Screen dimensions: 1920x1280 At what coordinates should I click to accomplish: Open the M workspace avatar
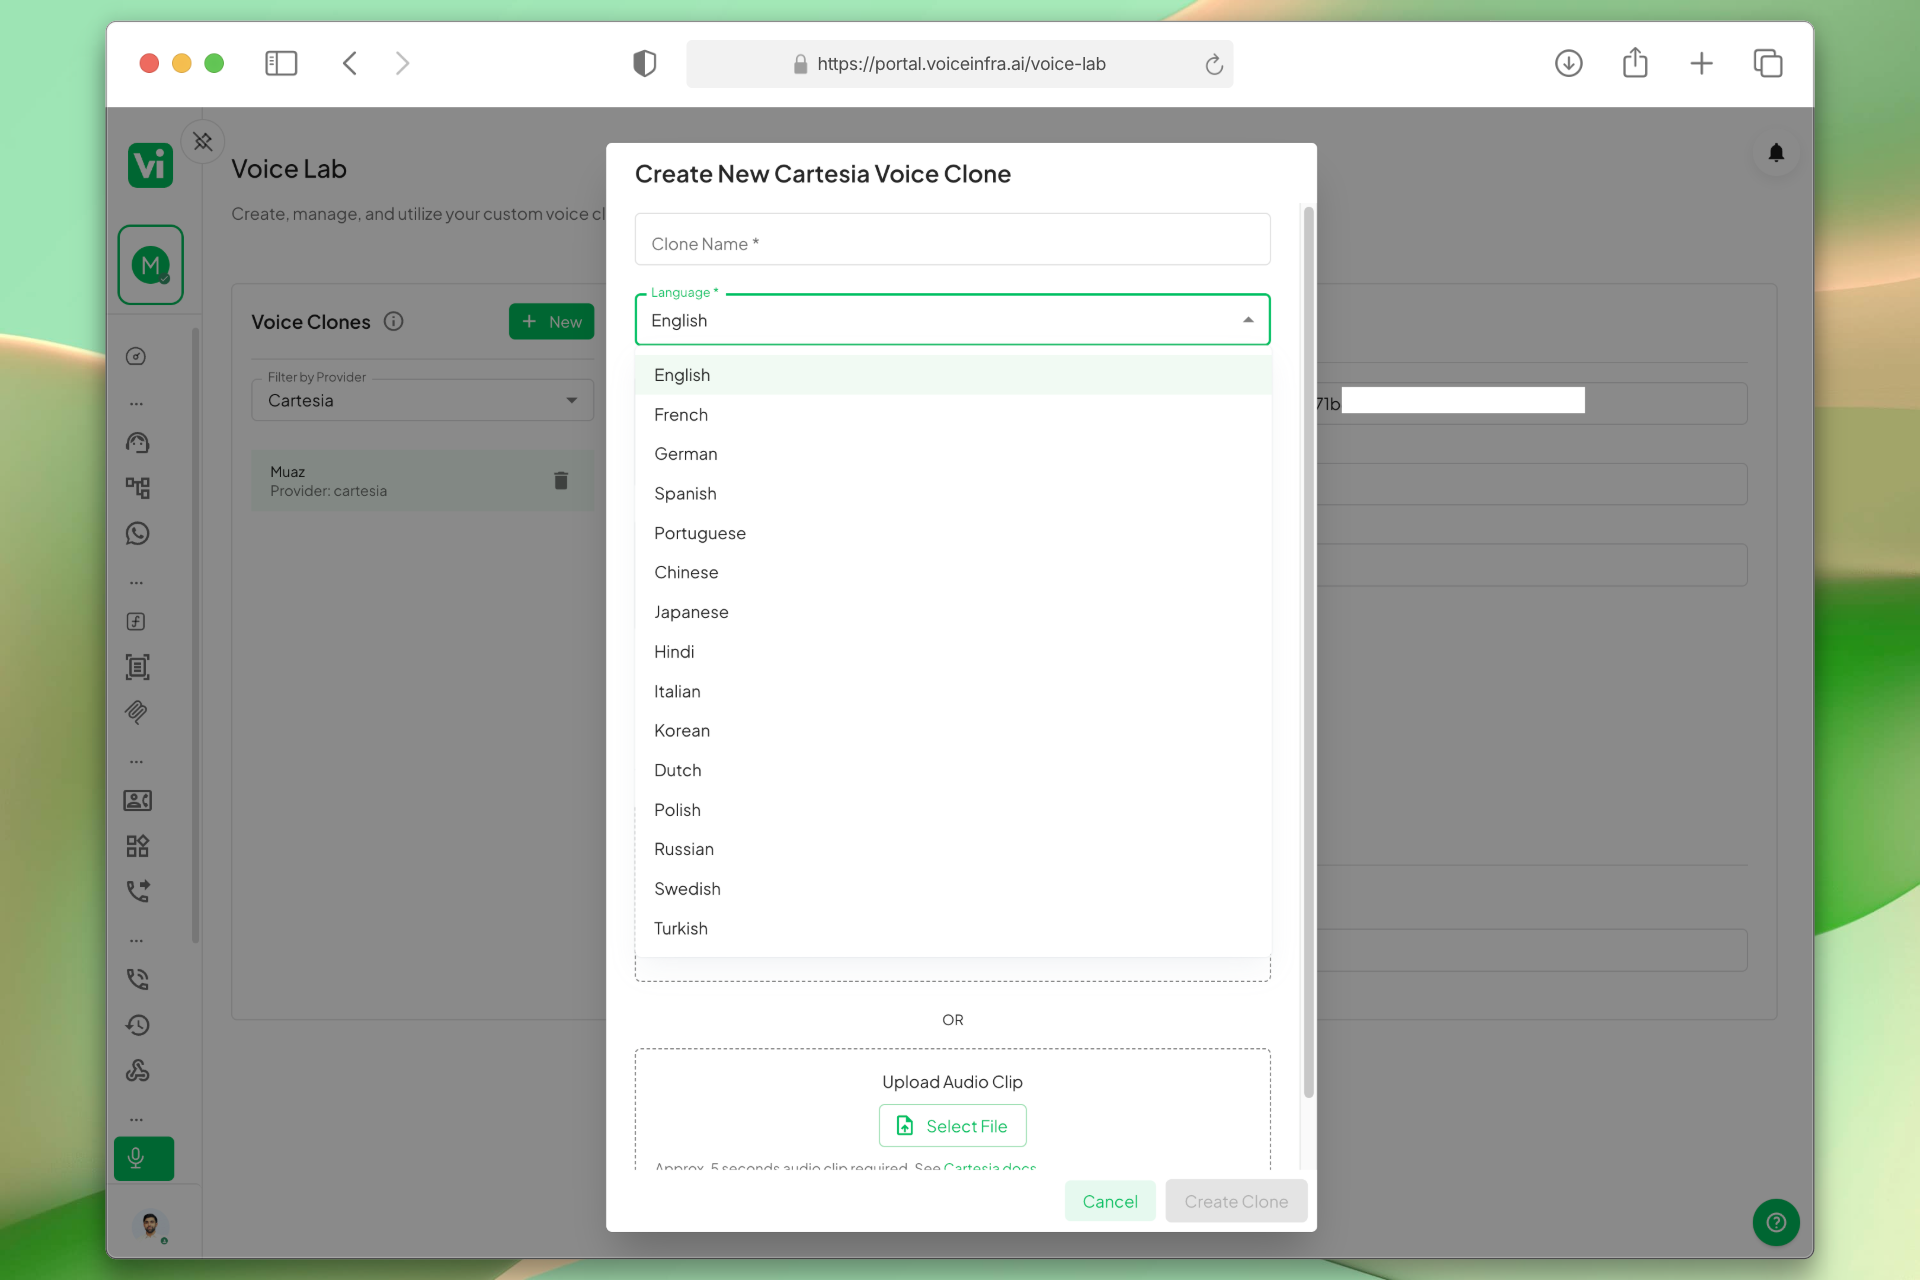coord(151,265)
